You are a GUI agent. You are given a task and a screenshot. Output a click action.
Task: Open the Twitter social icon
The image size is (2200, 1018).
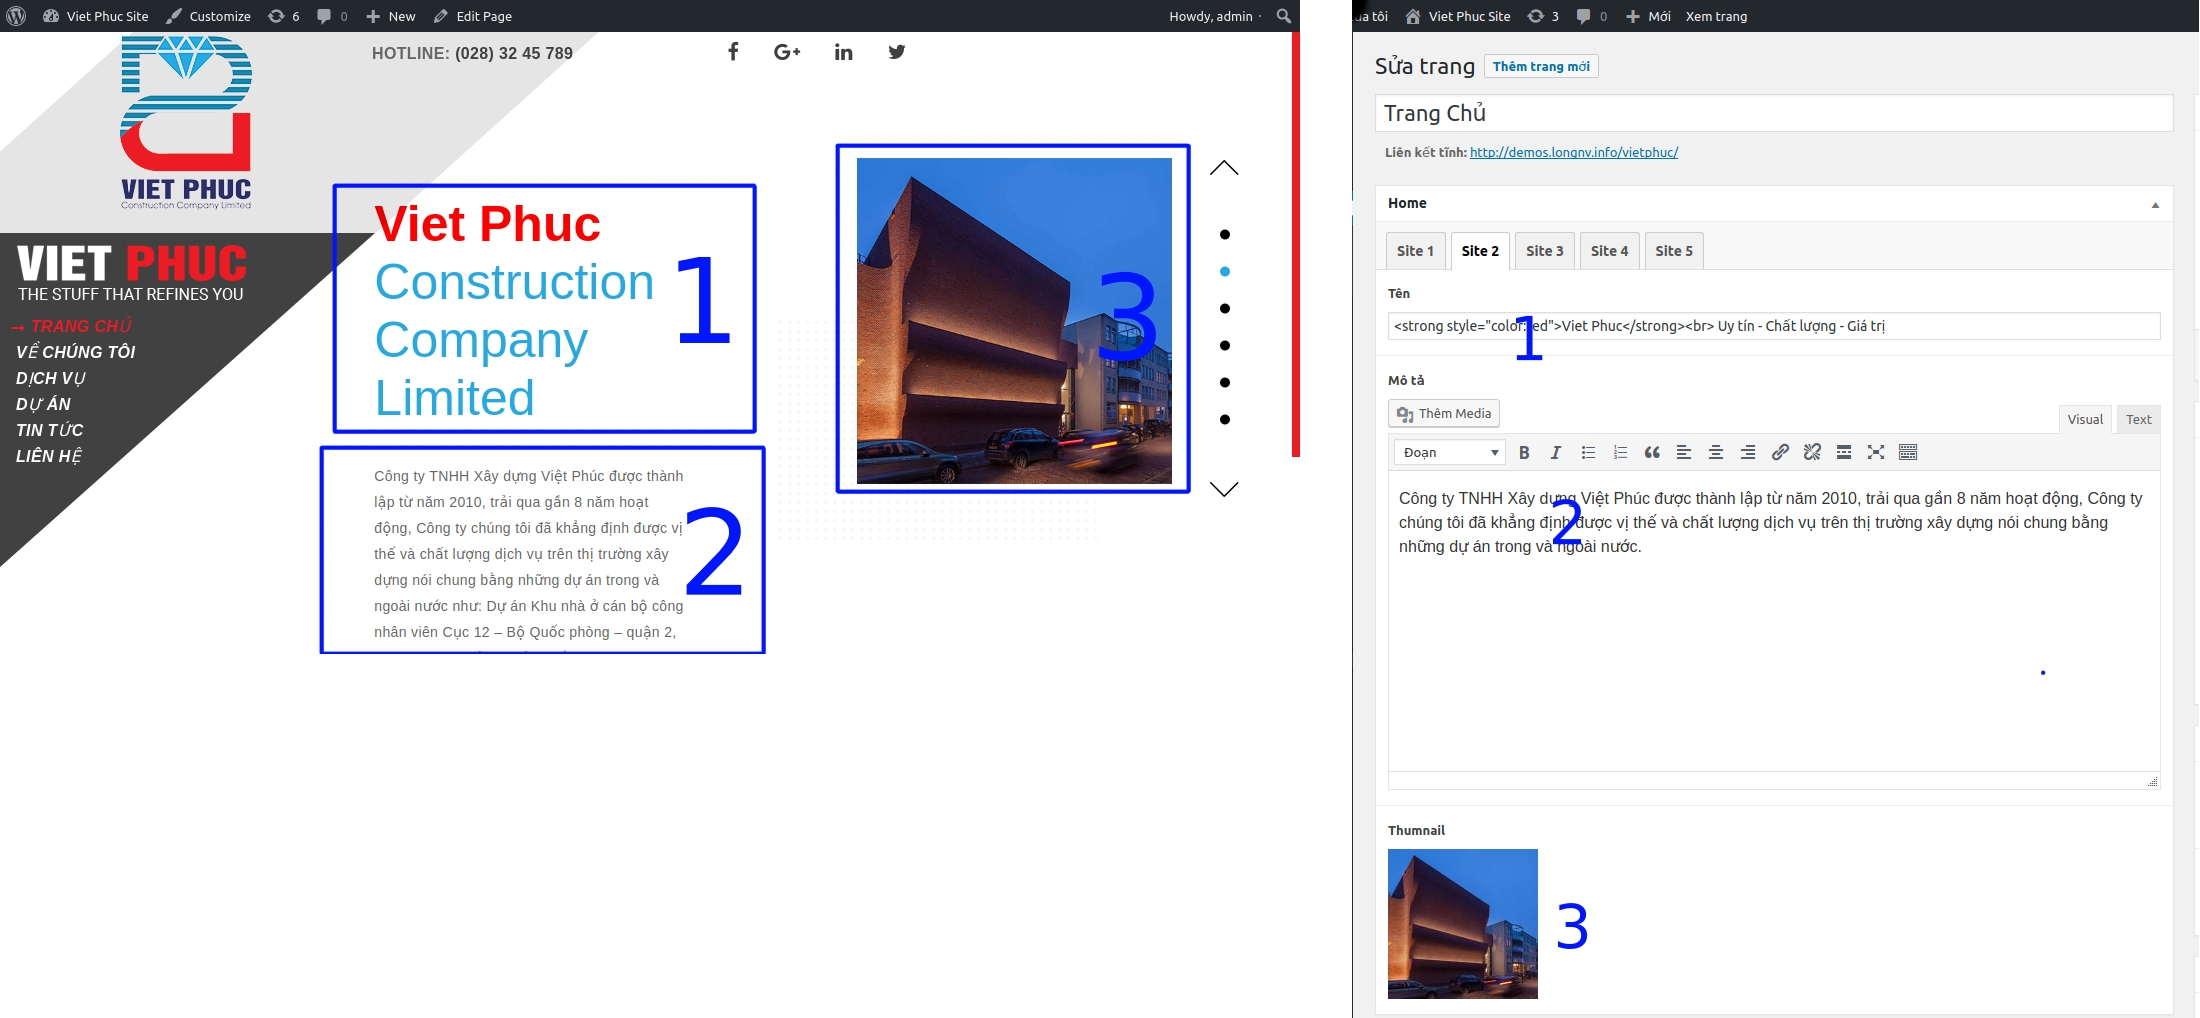pyautogui.click(x=896, y=52)
